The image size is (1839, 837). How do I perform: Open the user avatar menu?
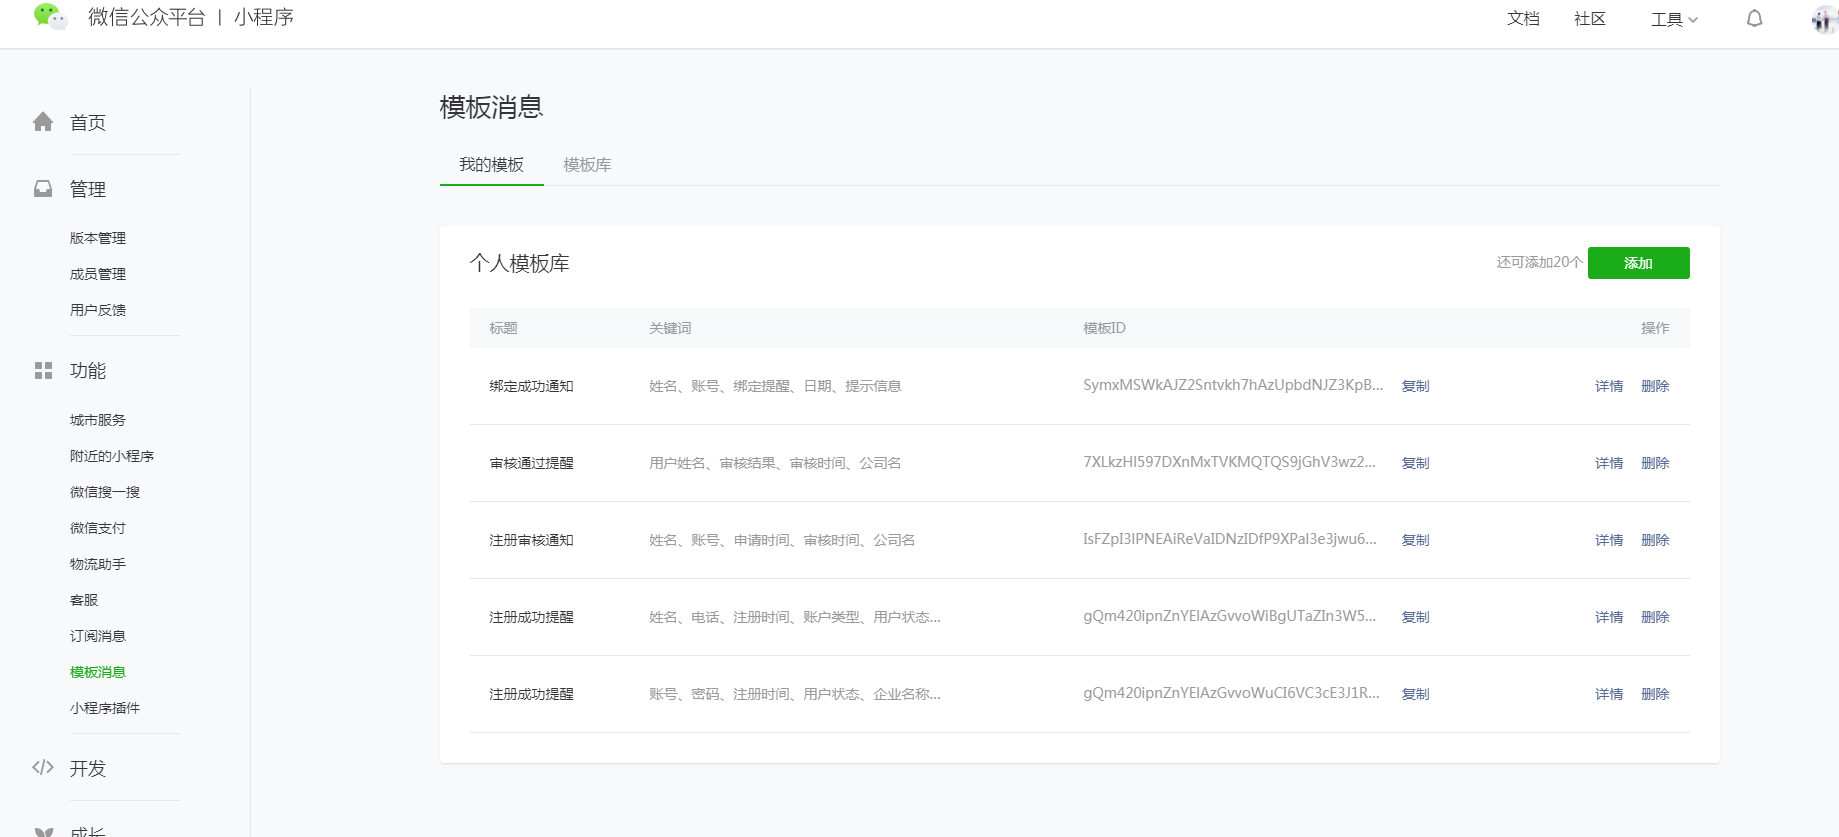point(1825,19)
